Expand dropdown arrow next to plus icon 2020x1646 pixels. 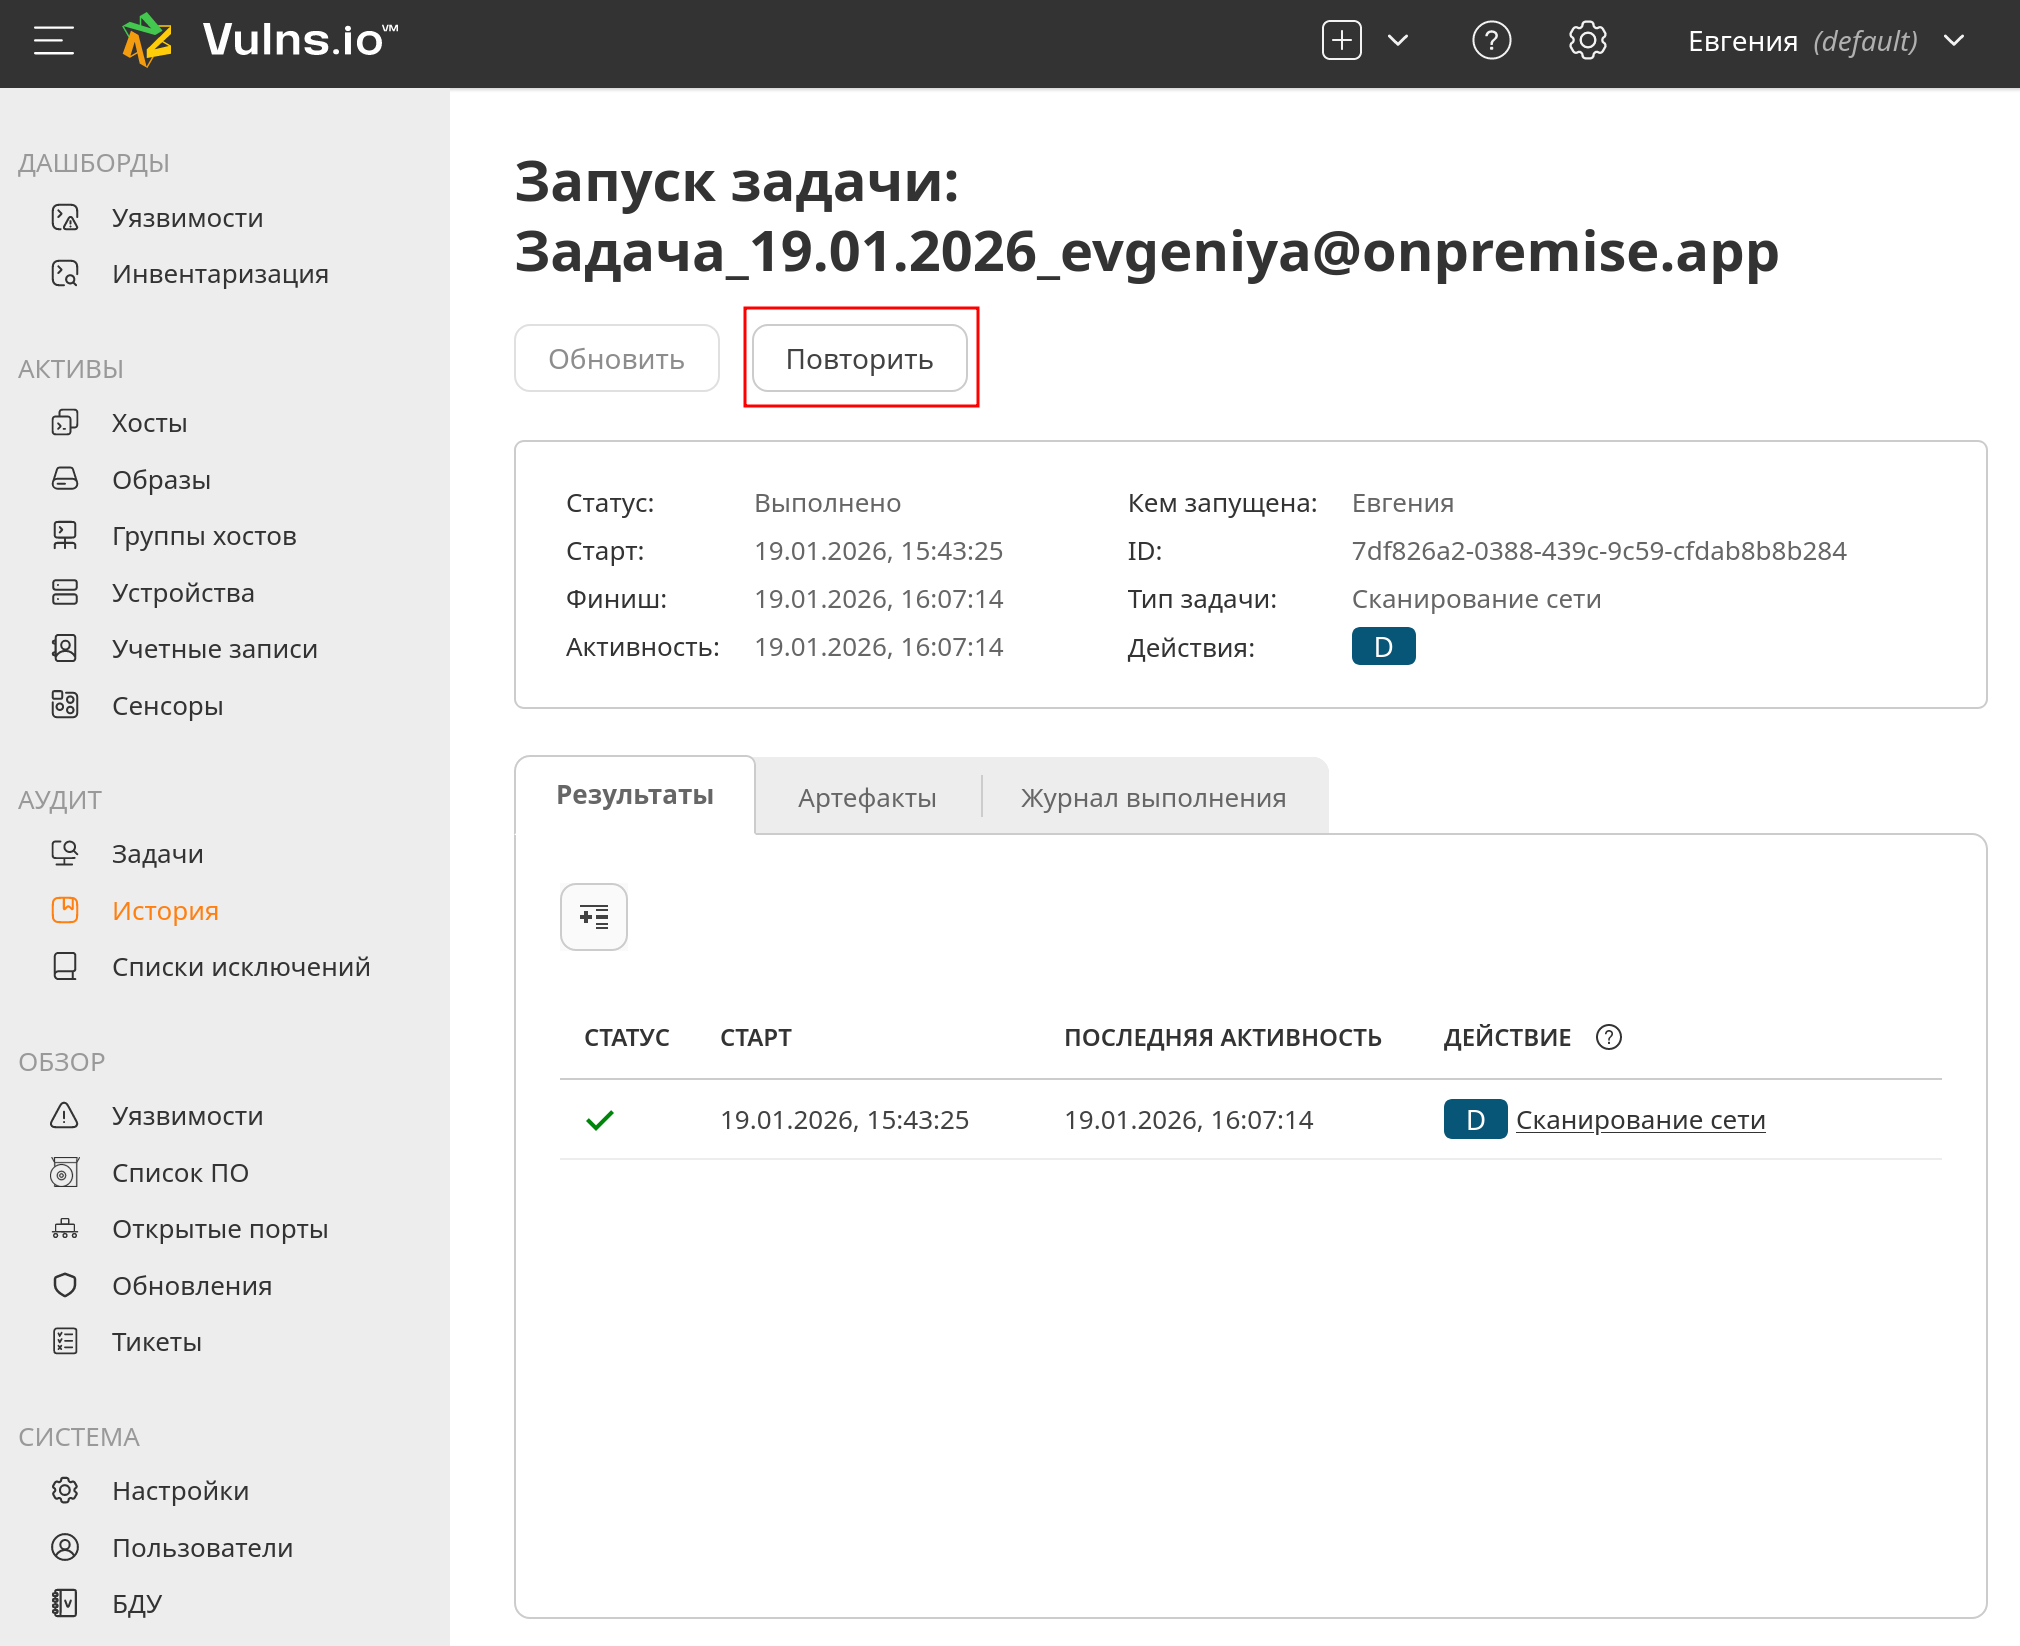click(x=1398, y=41)
